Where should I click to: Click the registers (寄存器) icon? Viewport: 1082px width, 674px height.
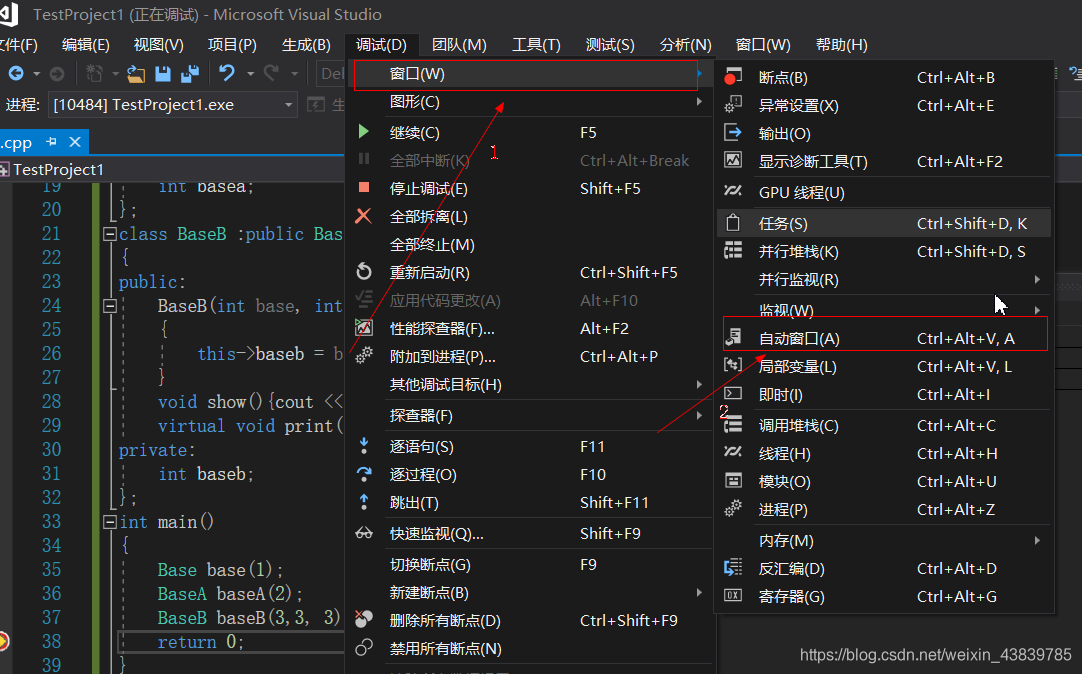pyautogui.click(x=733, y=595)
